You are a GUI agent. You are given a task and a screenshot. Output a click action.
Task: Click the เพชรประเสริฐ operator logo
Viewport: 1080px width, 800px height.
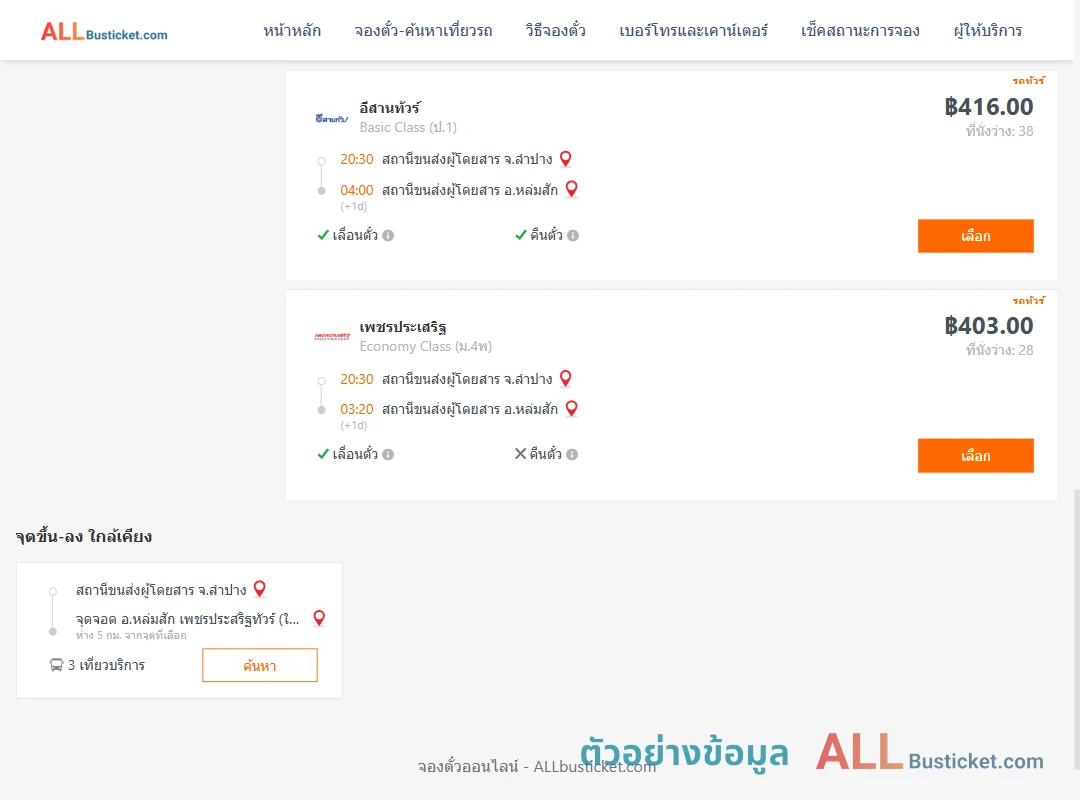332,336
